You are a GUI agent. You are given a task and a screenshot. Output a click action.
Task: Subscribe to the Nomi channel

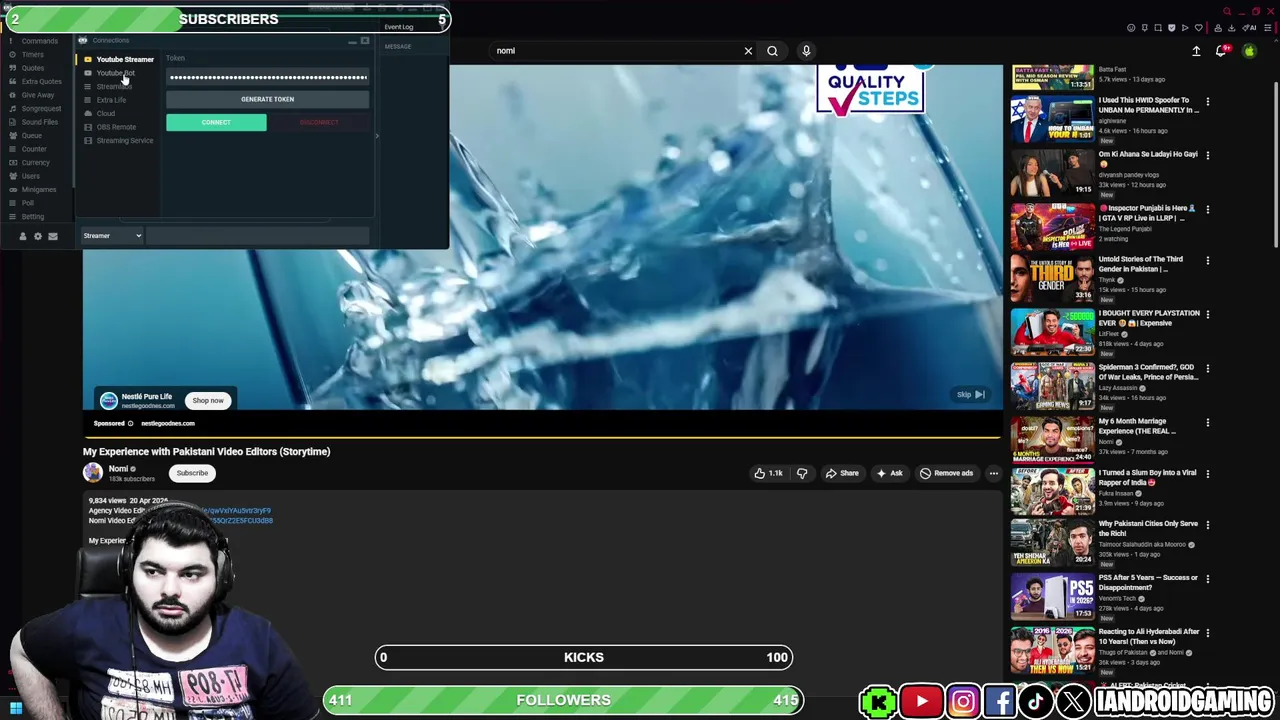(x=192, y=473)
